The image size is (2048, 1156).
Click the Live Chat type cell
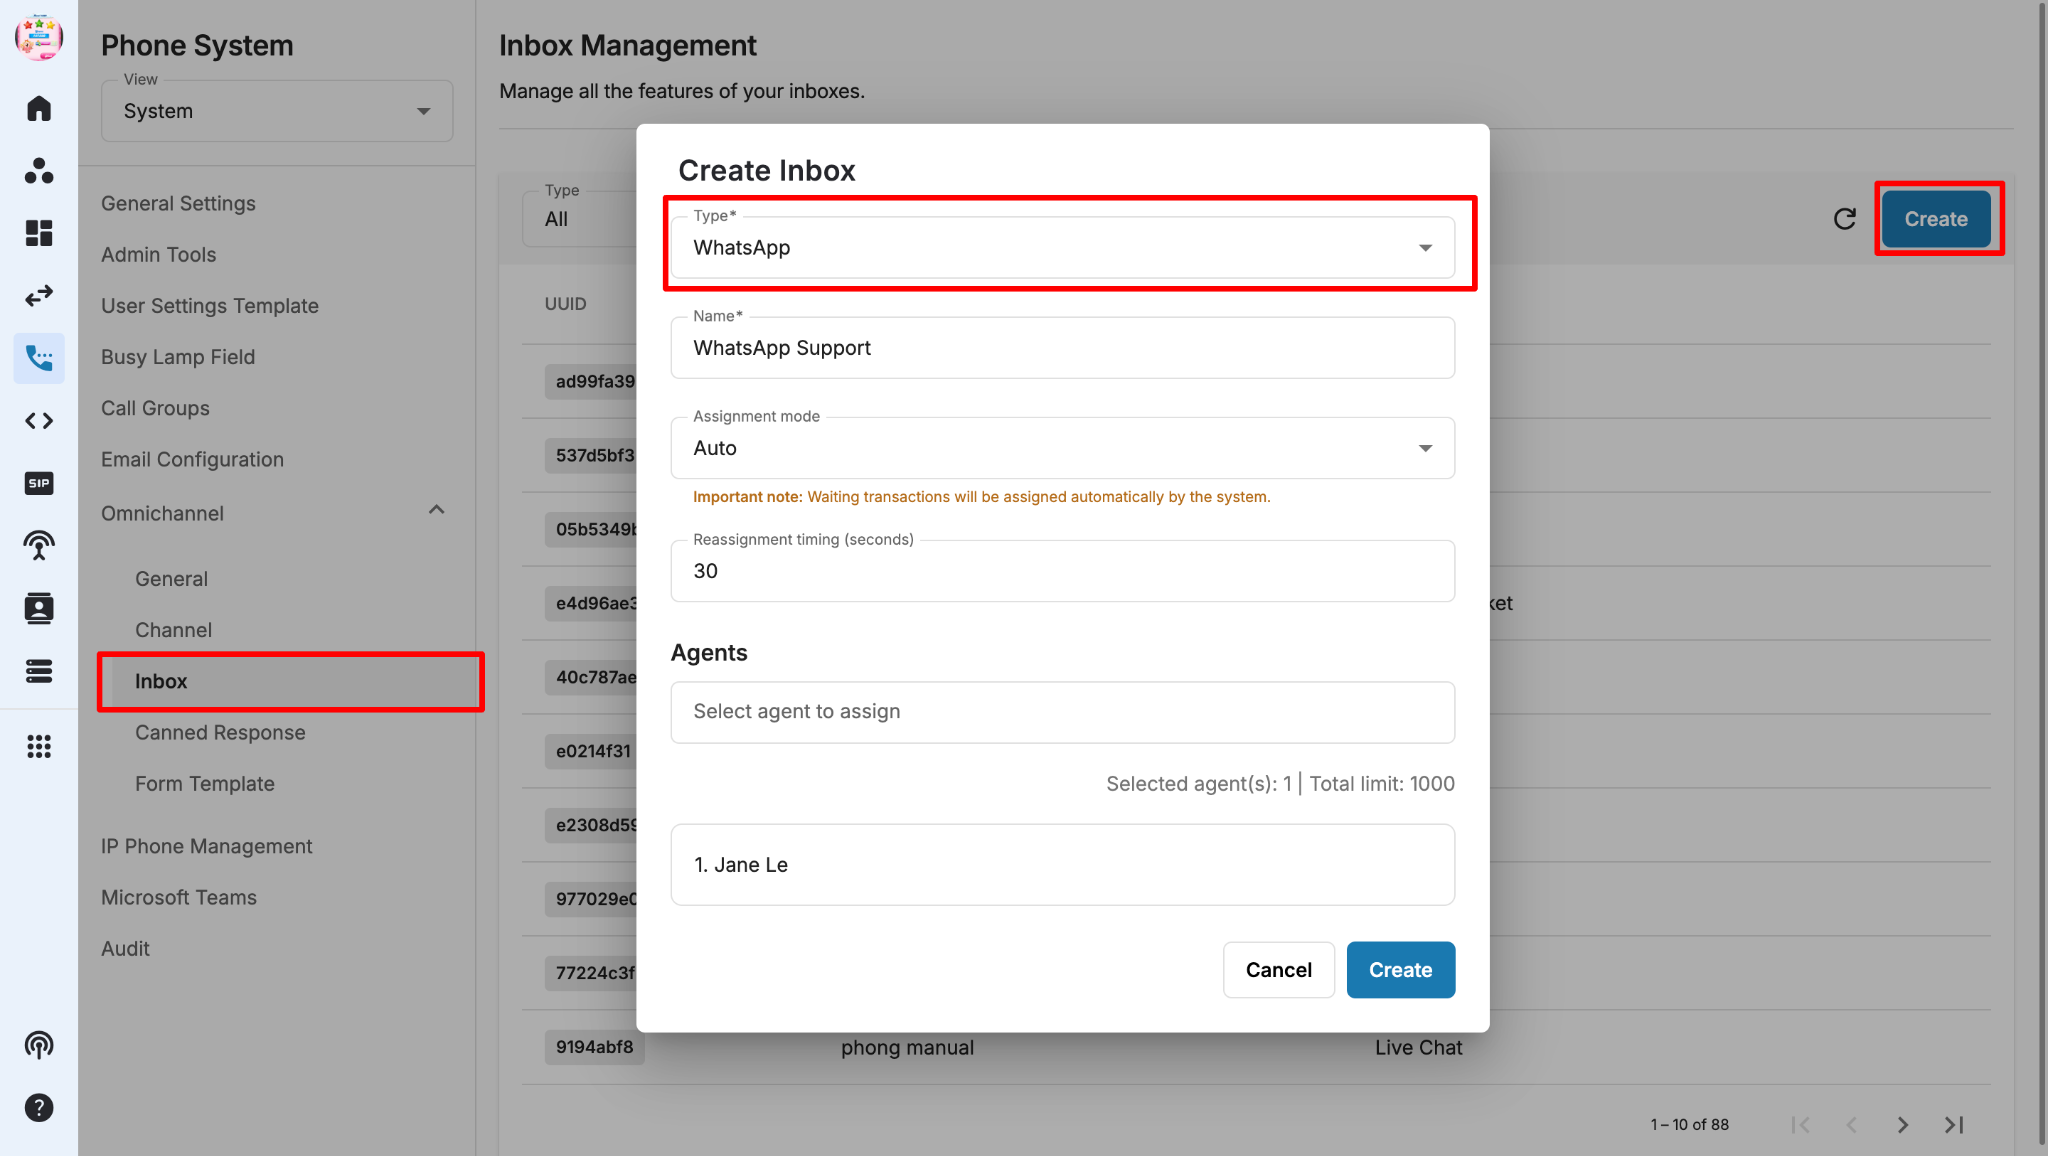click(x=1418, y=1047)
